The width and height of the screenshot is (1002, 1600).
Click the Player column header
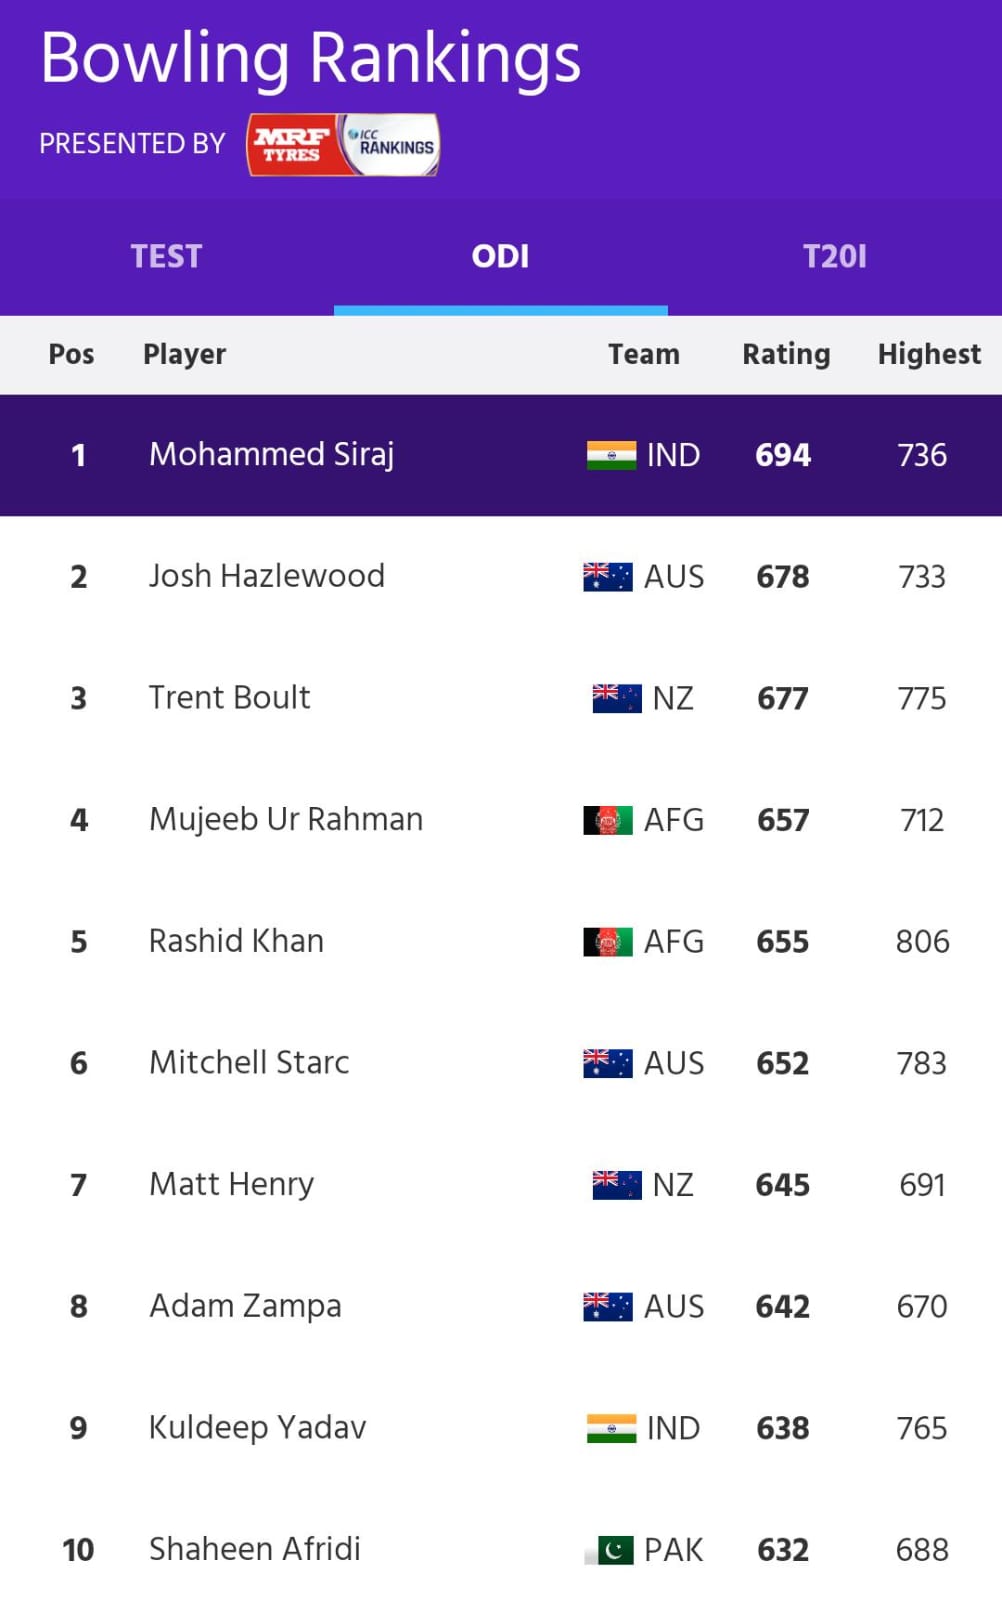[184, 354]
